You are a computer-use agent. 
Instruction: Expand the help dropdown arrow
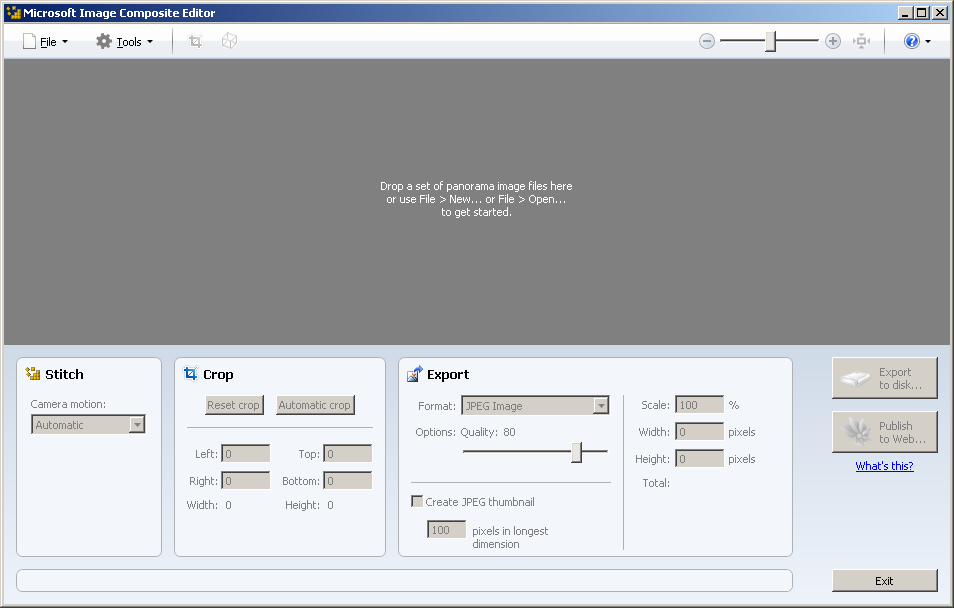(928, 41)
